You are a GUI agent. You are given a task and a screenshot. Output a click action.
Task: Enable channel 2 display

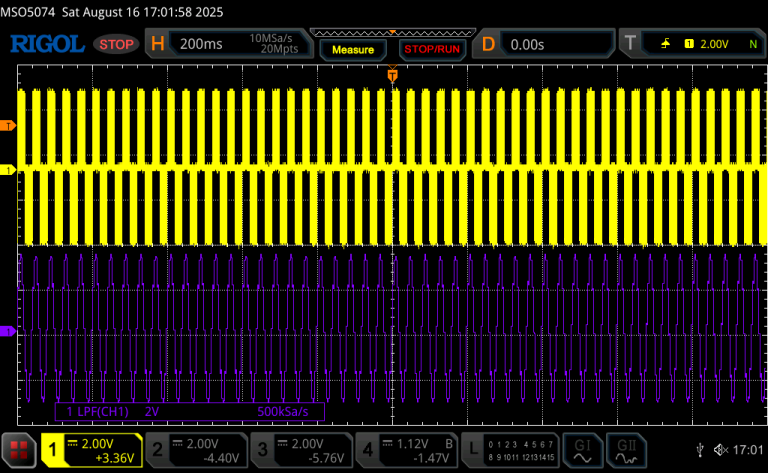[196, 450]
